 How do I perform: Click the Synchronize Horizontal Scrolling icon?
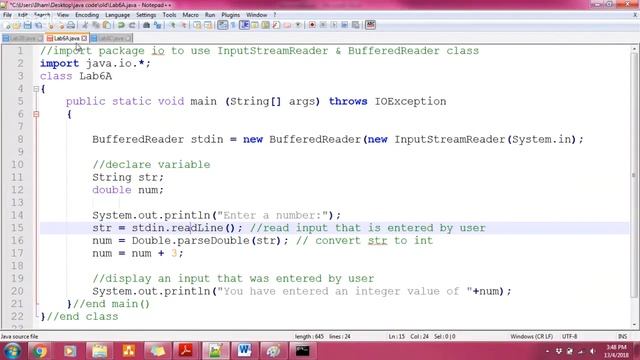point(208,25)
